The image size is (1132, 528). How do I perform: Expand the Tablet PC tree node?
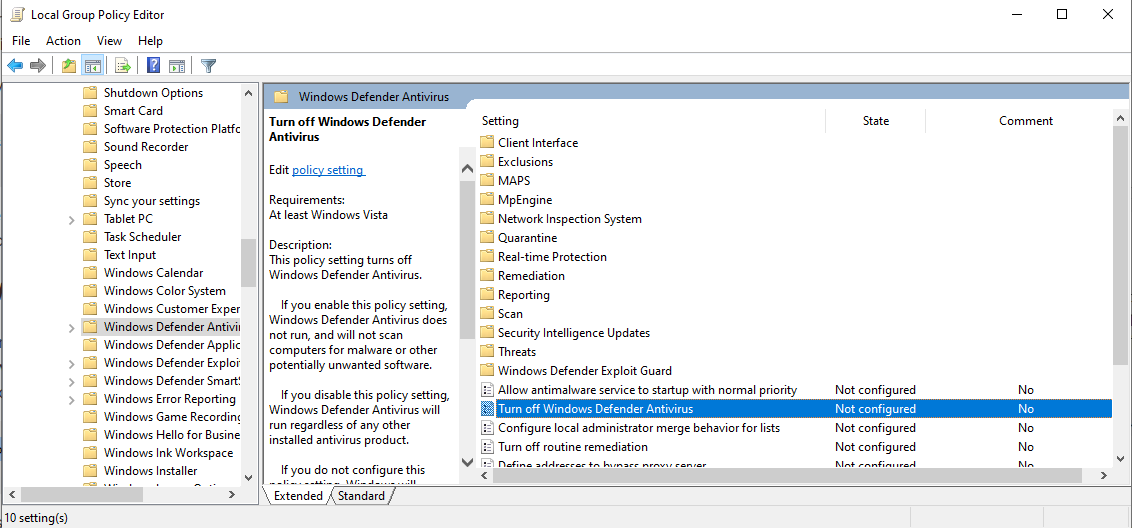pyautogui.click(x=71, y=219)
